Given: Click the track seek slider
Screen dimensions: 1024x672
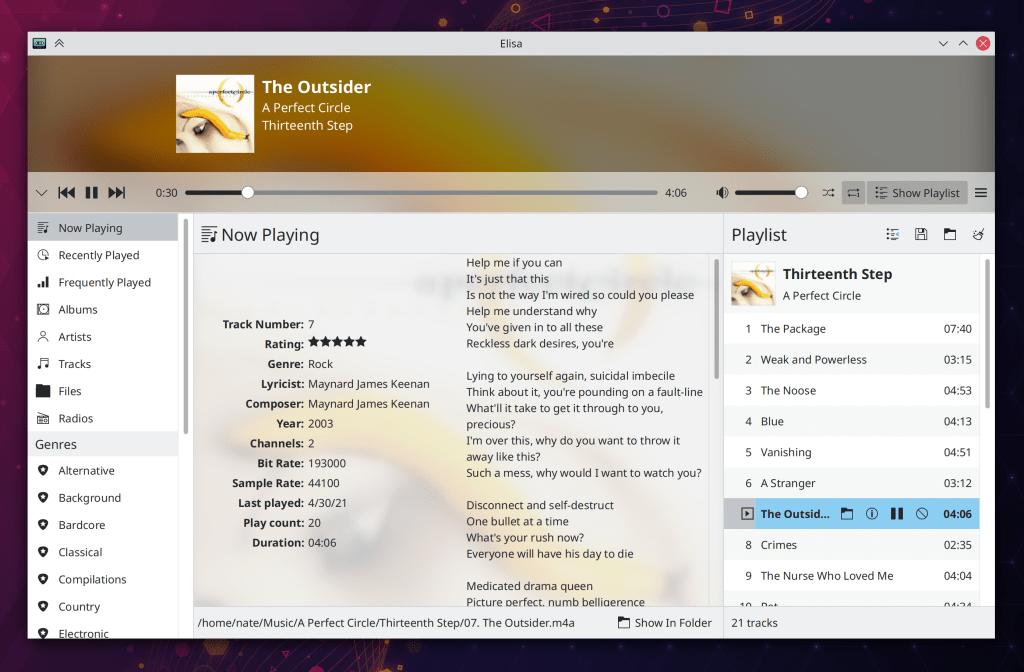Looking at the screenshot, I should (x=420, y=193).
